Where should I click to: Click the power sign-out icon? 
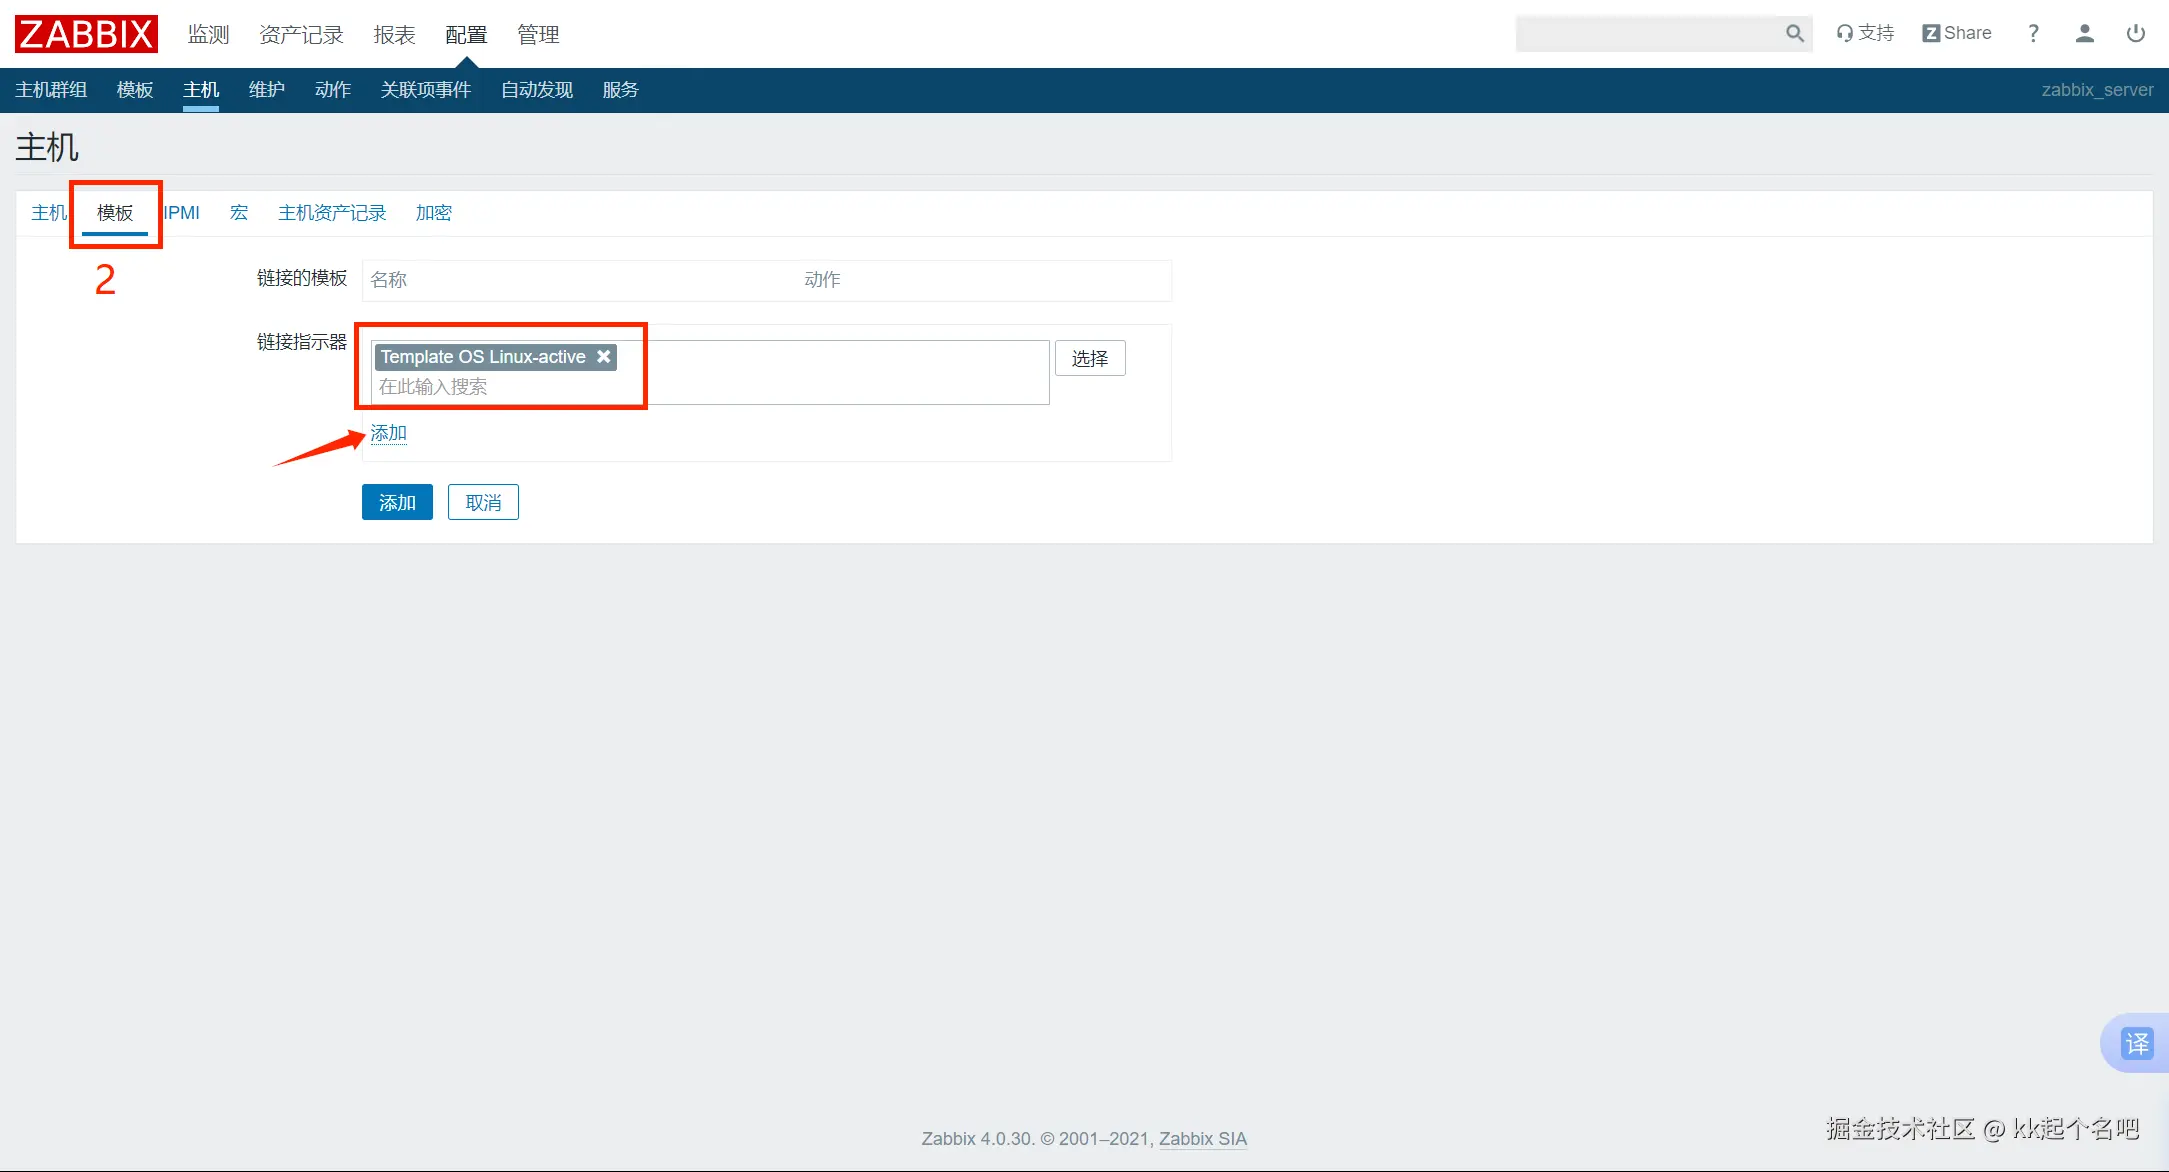click(x=2135, y=33)
